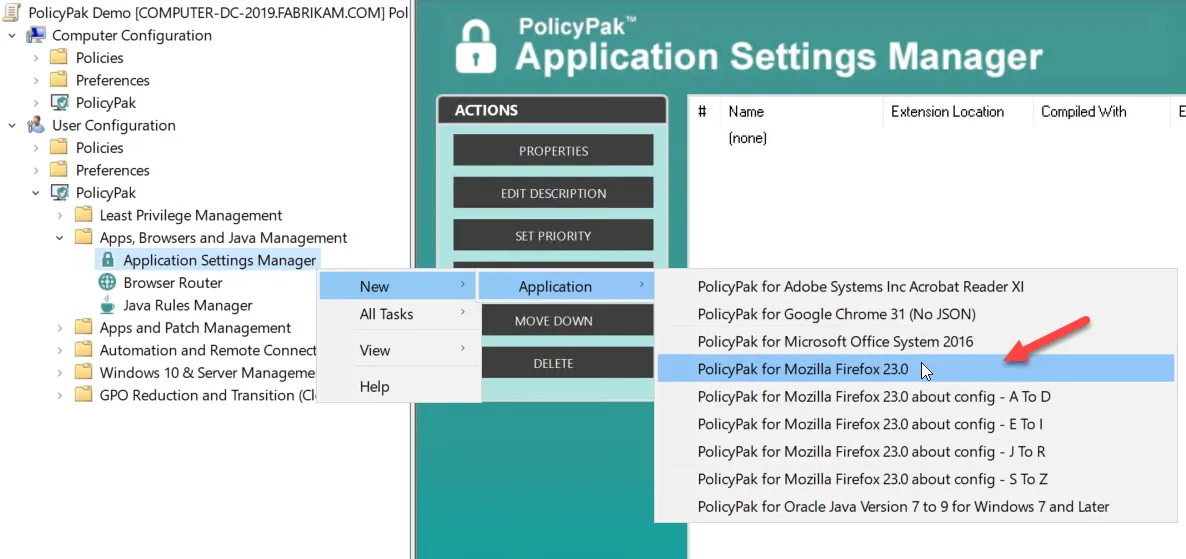Click the PolicyPak Demo root icon

click(x=13, y=14)
